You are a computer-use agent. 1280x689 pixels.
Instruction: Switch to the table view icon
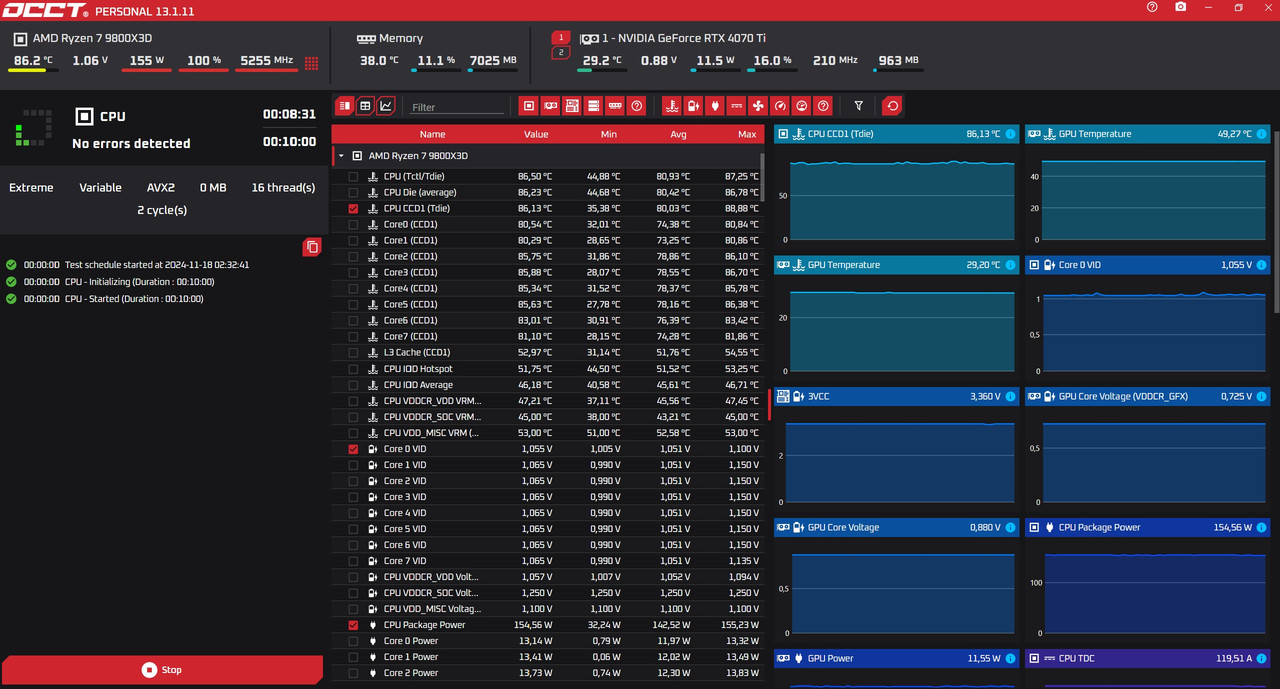[365, 105]
